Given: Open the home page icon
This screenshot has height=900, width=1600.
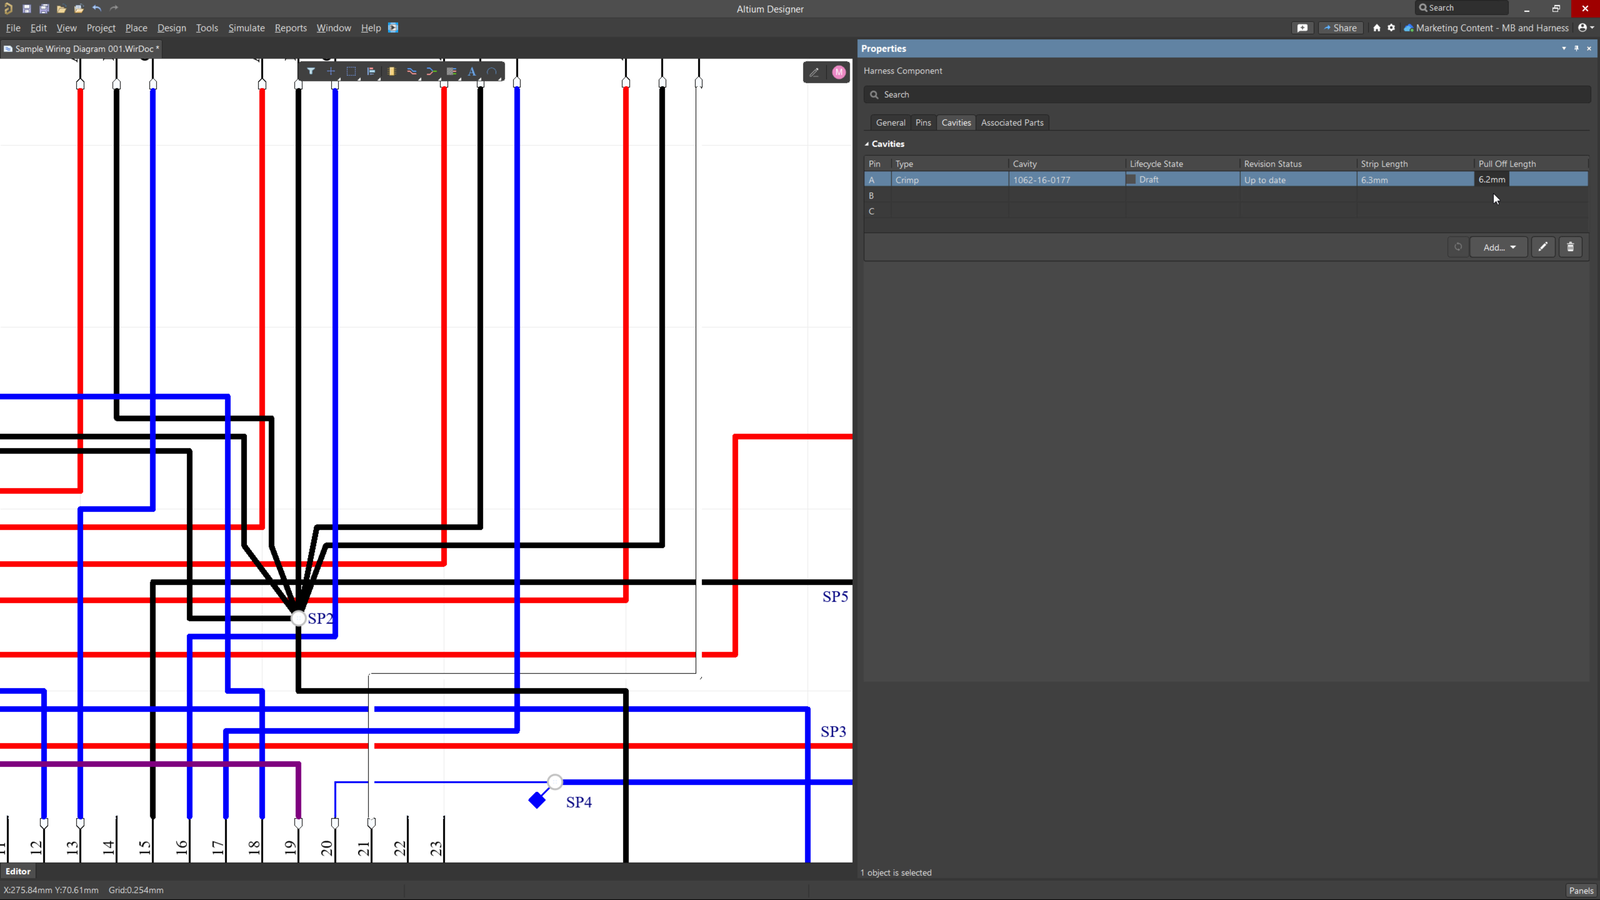Looking at the screenshot, I should pos(1377,28).
